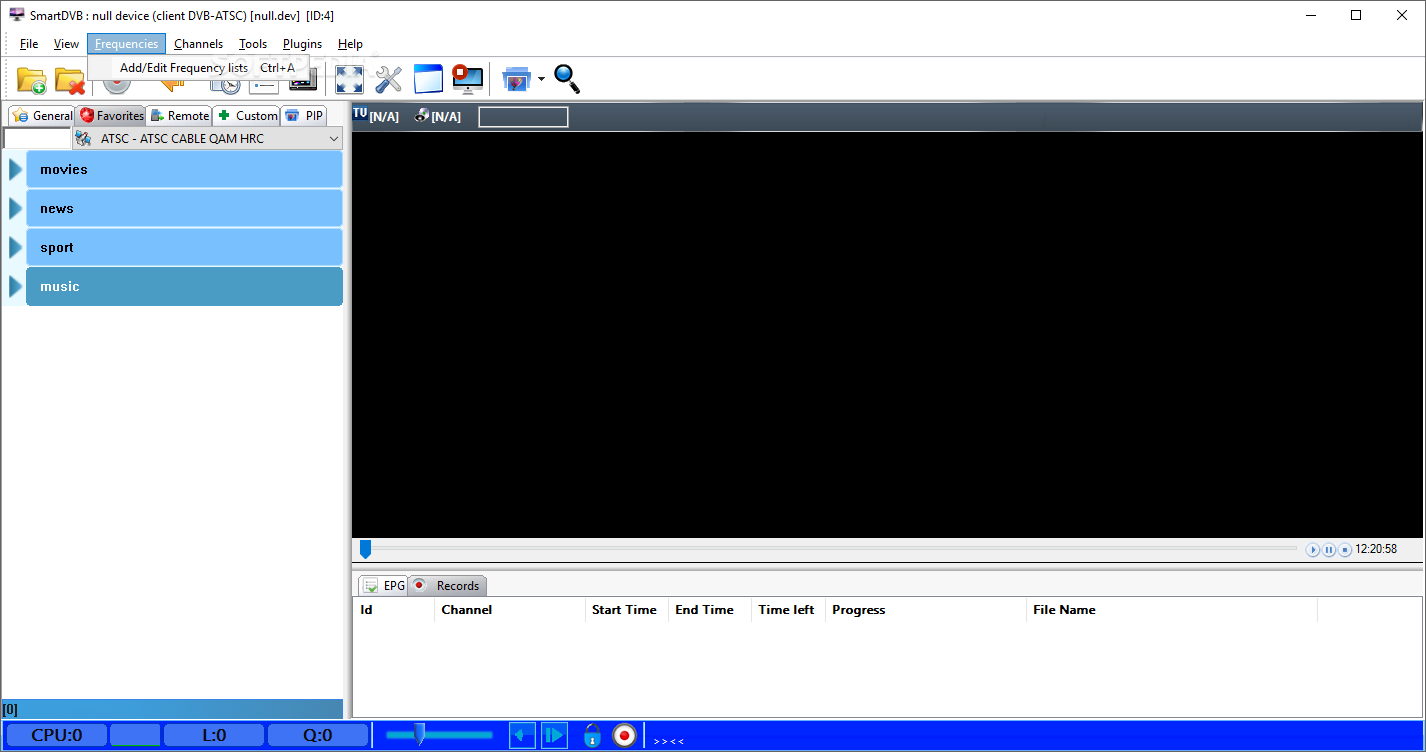This screenshot has height=752, width=1426.
Task: Open dropdown arrow next to snapshot icon
Action: click(541, 79)
